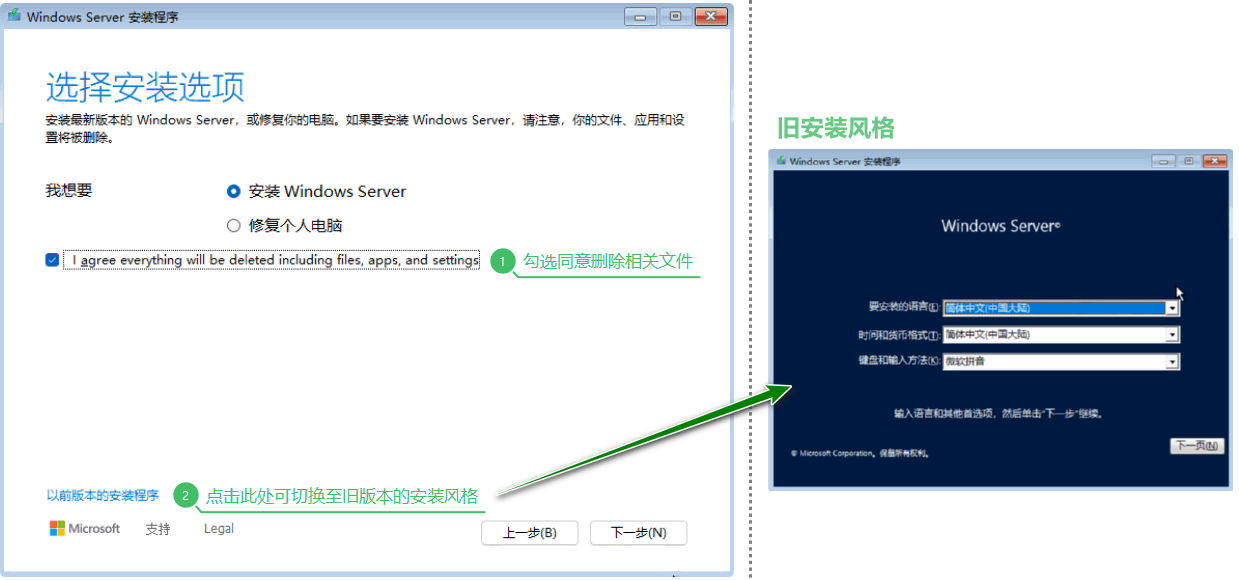
Task: Maximize the old-style installer window
Action: point(1189,161)
